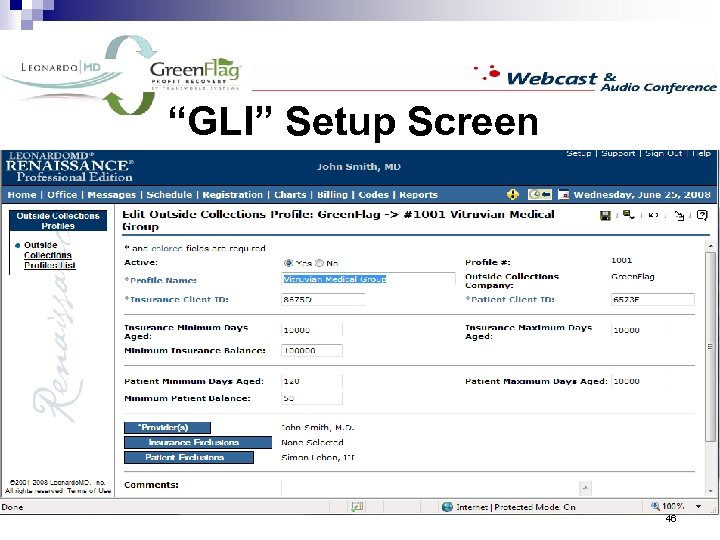The width and height of the screenshot is (720, 540).
Task: Click the Help link in header
Action: pyautogui.click(x=702, y=153)
